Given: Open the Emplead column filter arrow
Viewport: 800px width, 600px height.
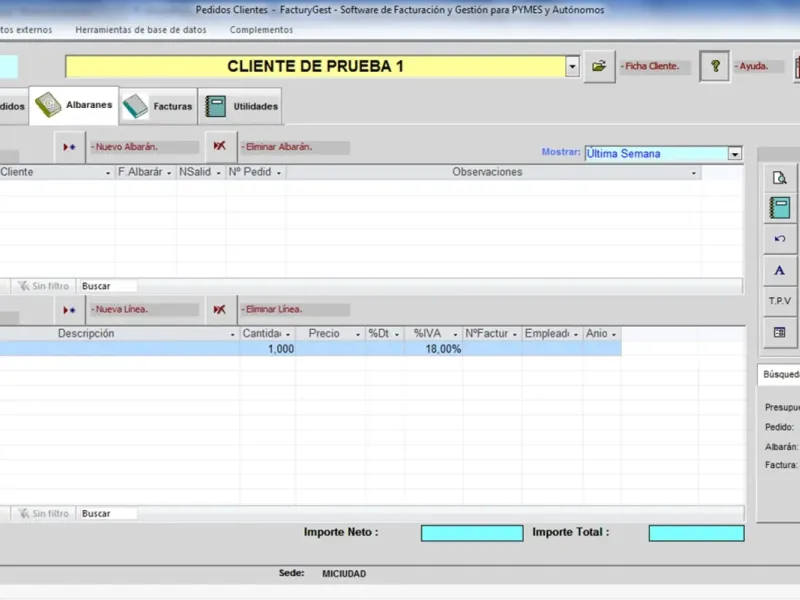Looking at the screenshot, I should click(576, 335).
